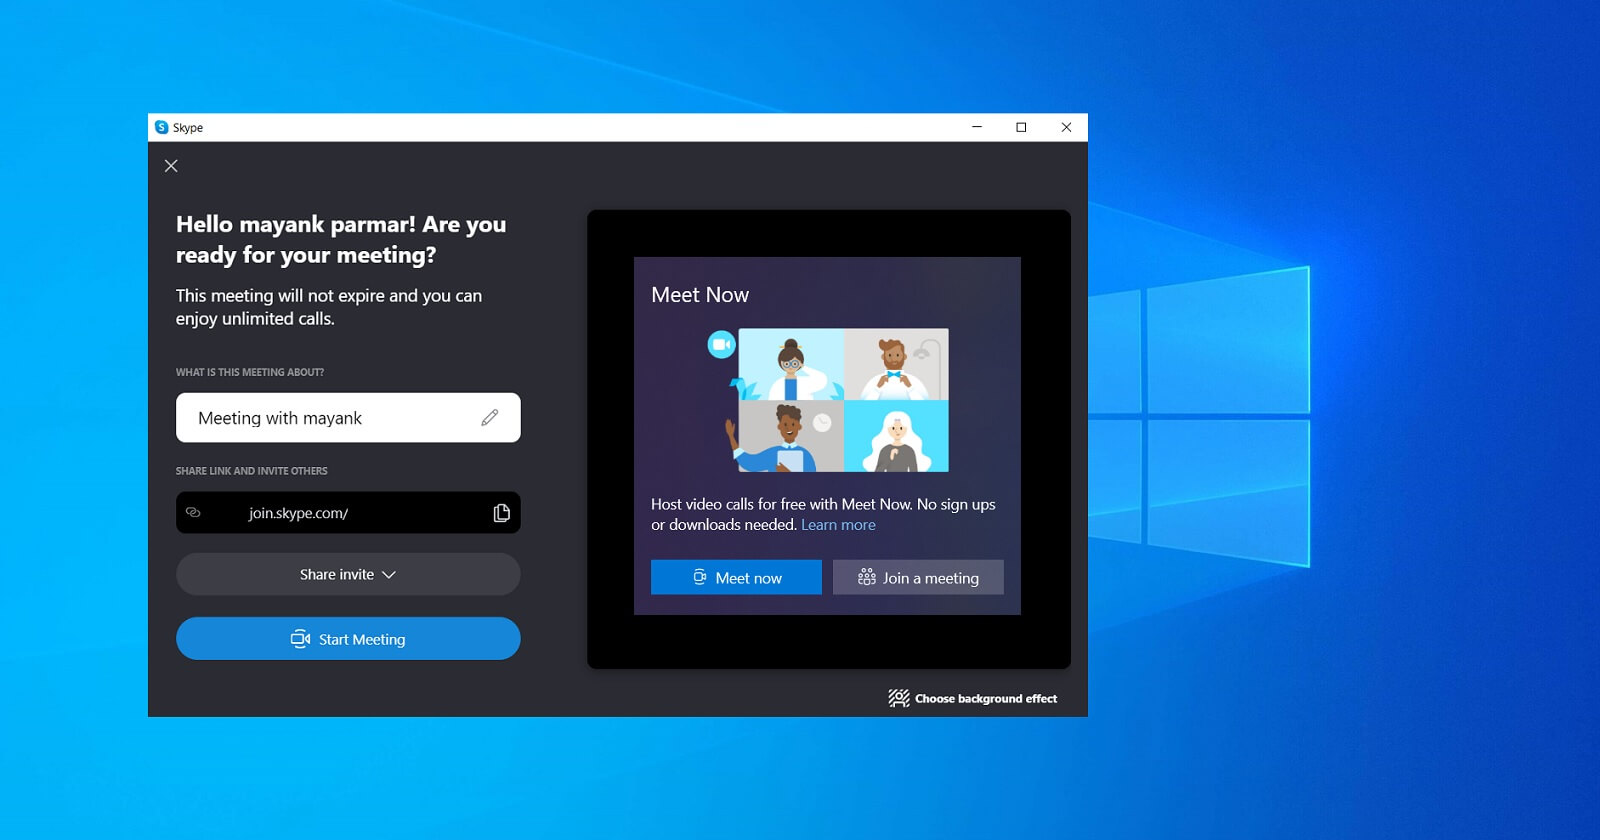
Task: Edit meeting name with the pencil icon
Action: click(x=489, y=418)
